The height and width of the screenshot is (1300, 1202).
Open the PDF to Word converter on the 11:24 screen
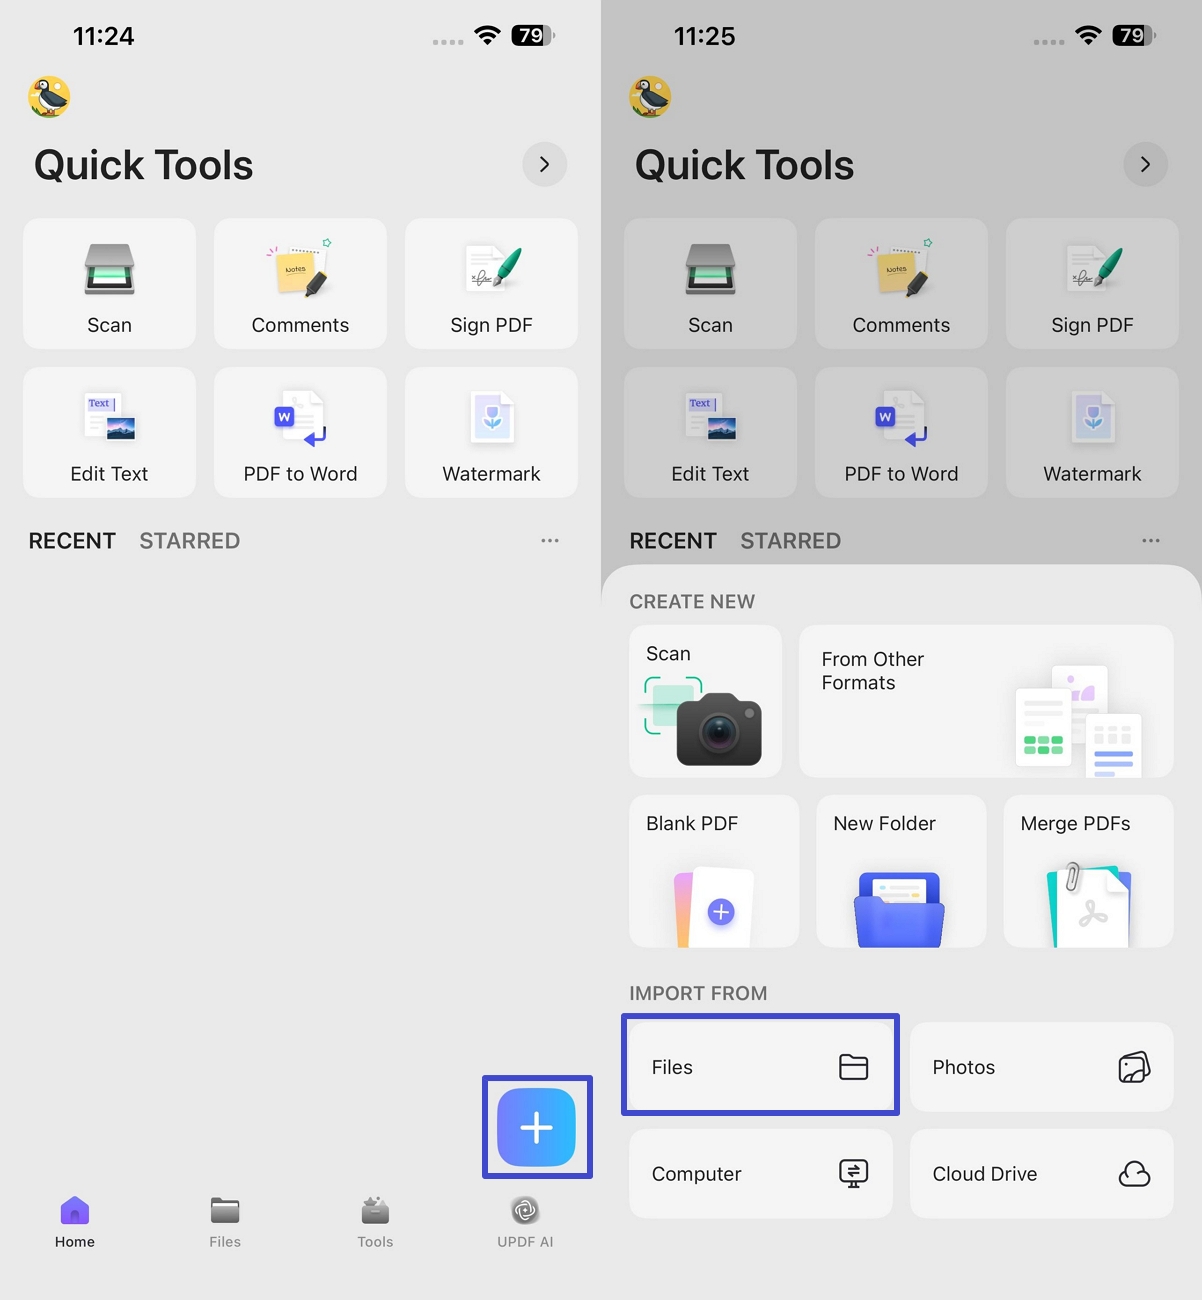tap(300, 432)
